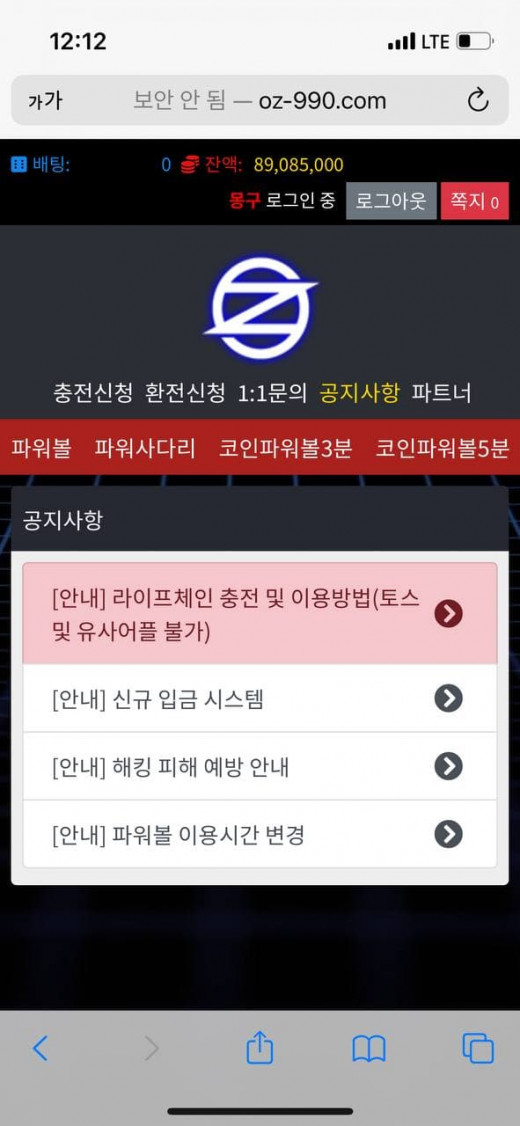Open the Safari tabs overview icon
Viewport: 520px width, 1126px height.
(x=478, y=1049)
